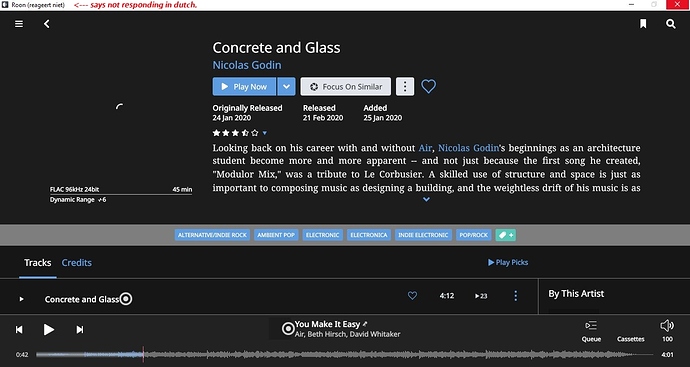Screen dimensions: 690x367
Task: Favorite the Concrete and Glass track
Action: 412,296
